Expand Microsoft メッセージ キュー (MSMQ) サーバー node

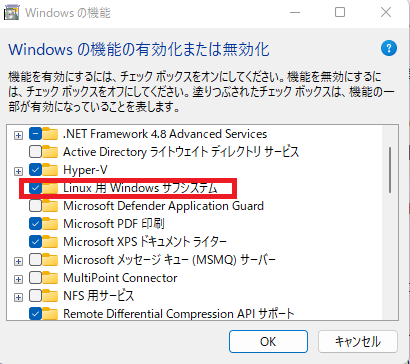click(19, 261)
